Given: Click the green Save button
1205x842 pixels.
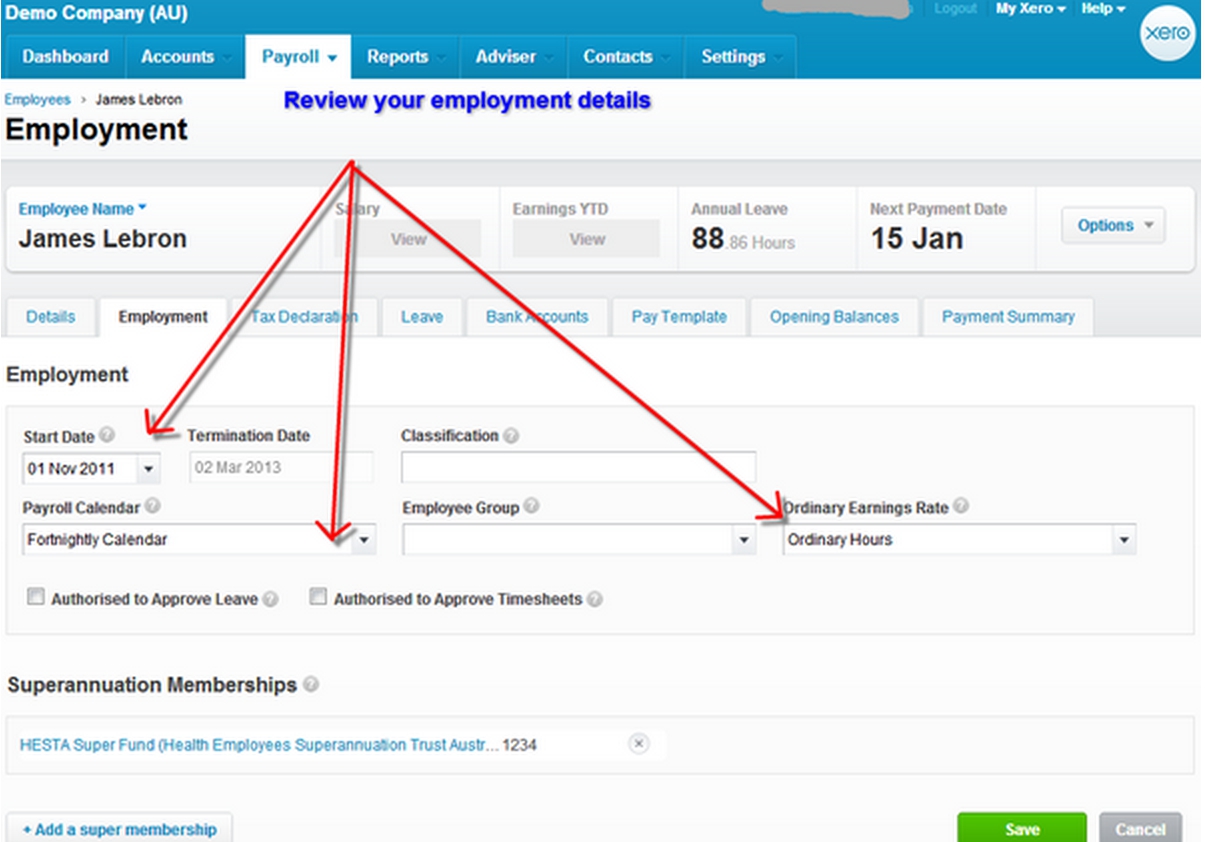Looking at the screenshot, I should coord(1021,829).
